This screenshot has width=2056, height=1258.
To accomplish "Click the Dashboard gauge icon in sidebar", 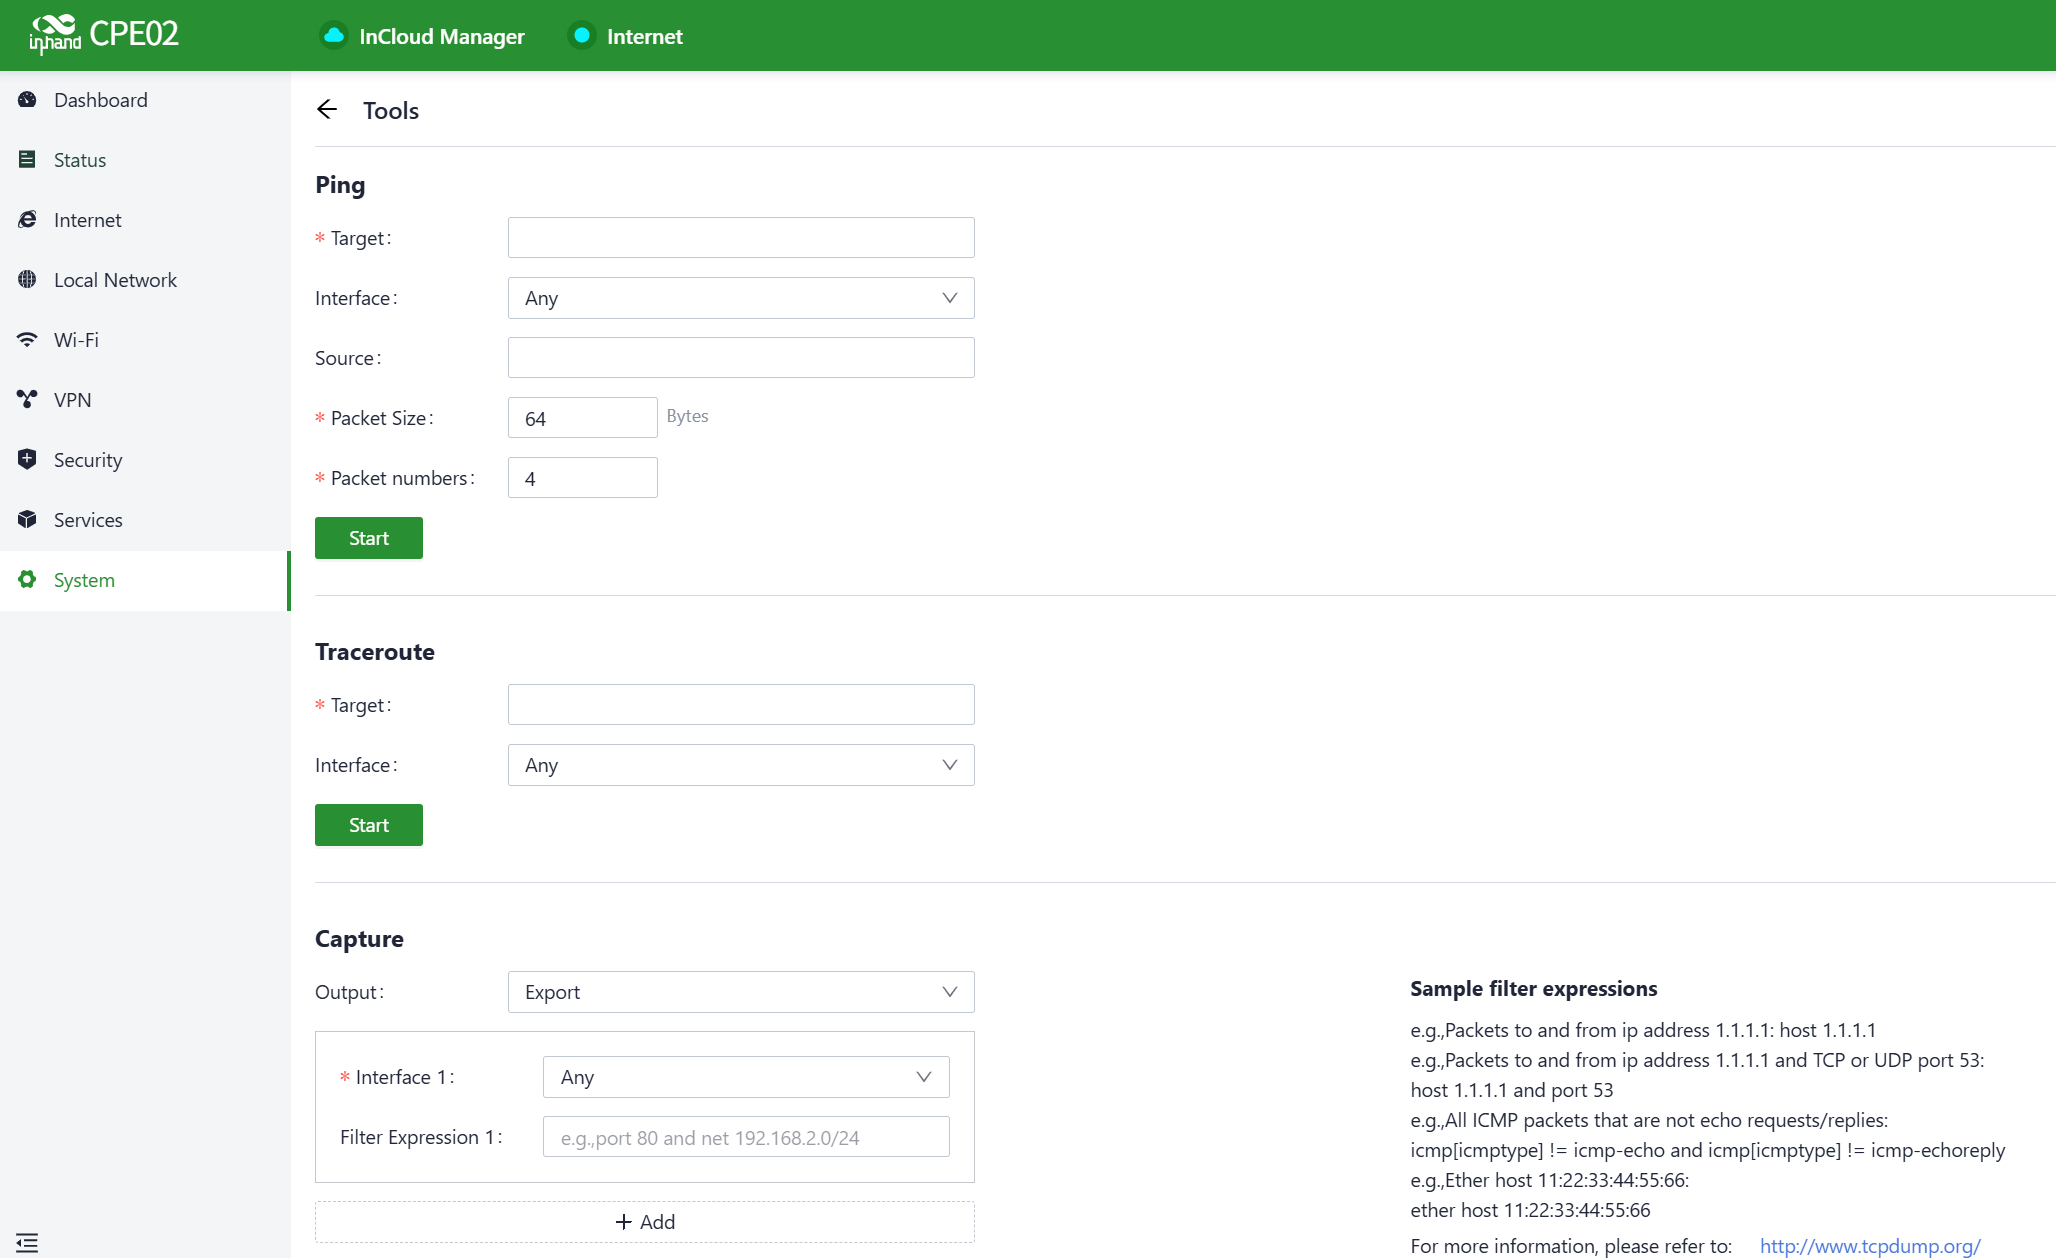I will 27,100.
